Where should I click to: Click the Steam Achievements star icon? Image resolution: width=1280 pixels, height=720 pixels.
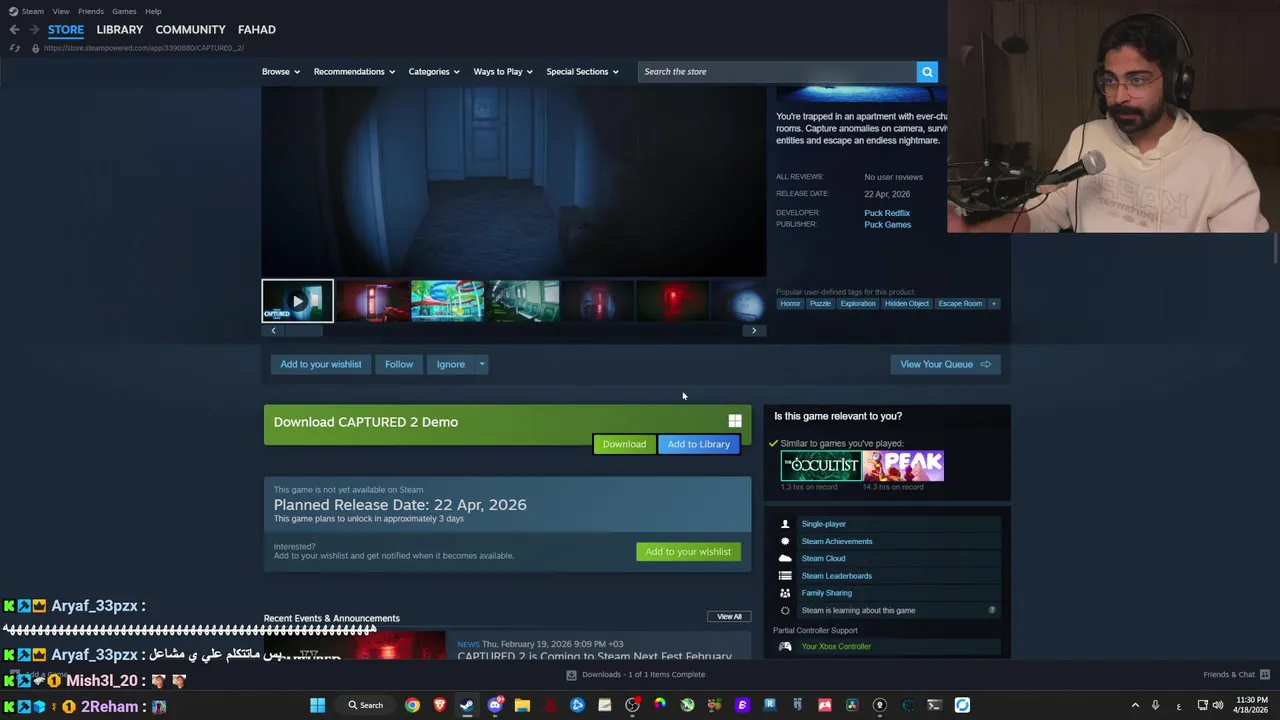785,541
